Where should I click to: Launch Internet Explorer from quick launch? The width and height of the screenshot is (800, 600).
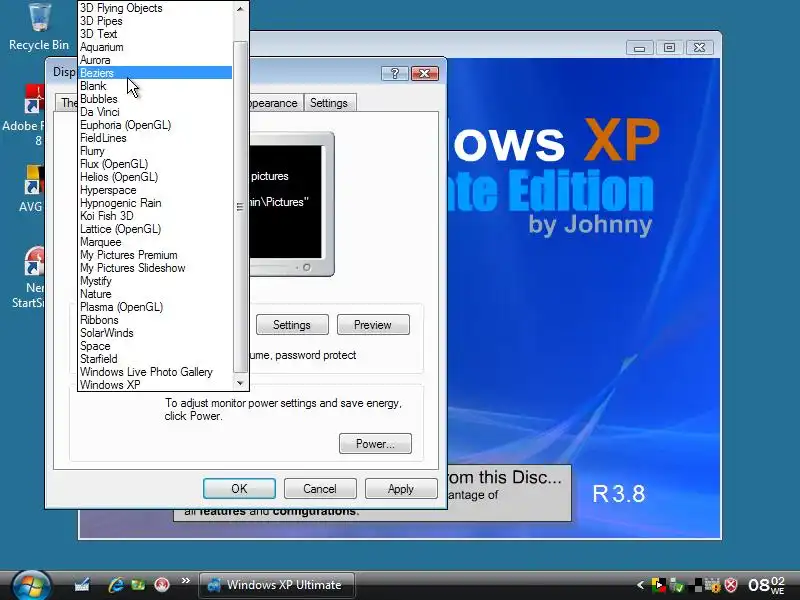click(116, 584)
